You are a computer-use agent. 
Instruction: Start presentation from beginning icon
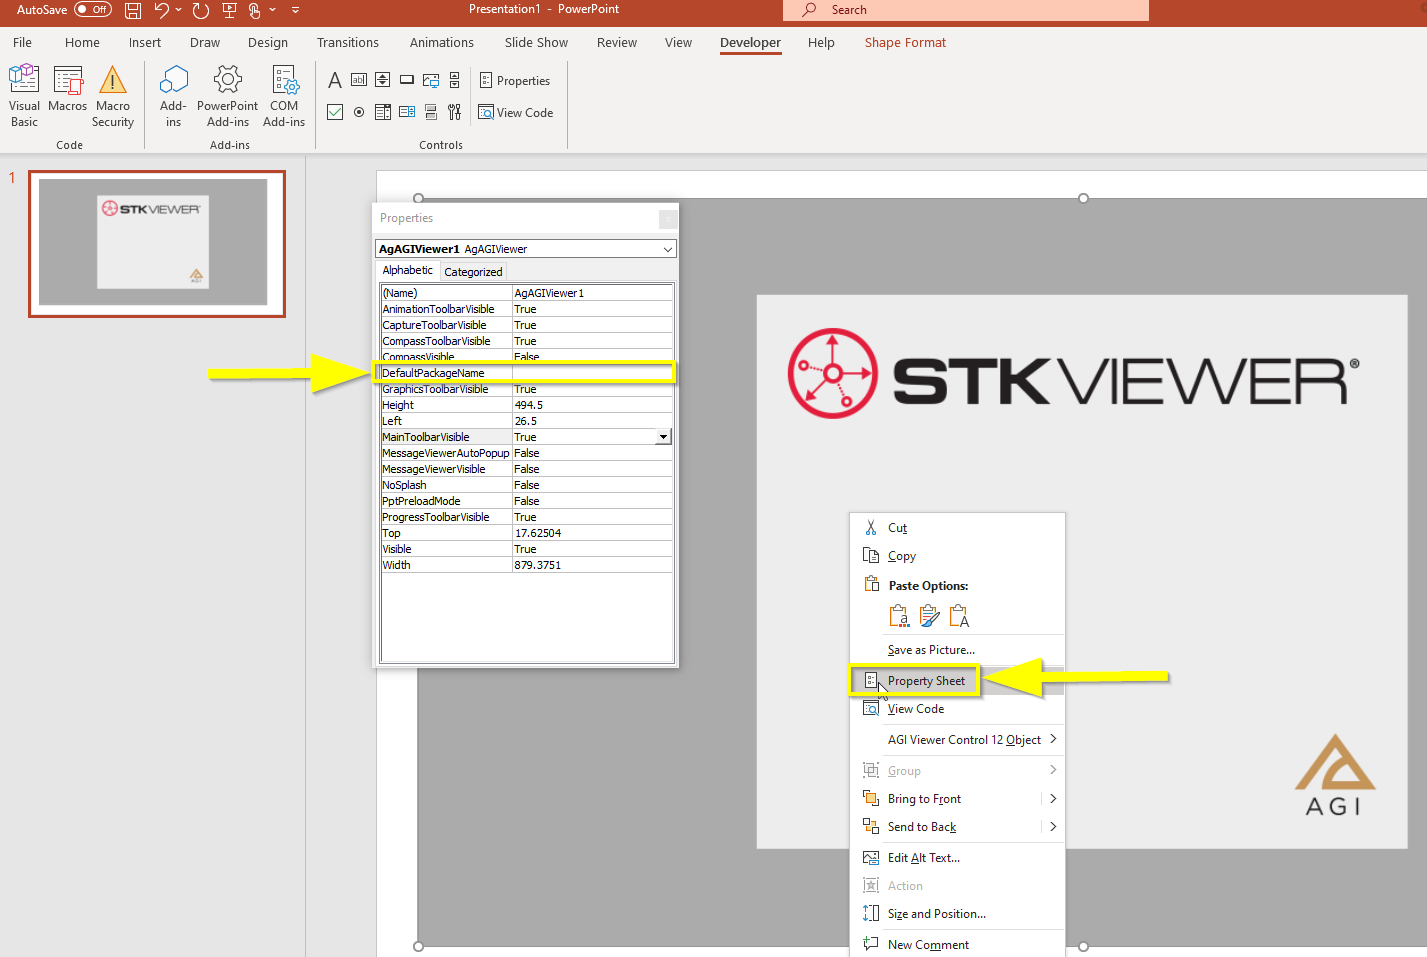pyautogui.click(x=229, y=10)
